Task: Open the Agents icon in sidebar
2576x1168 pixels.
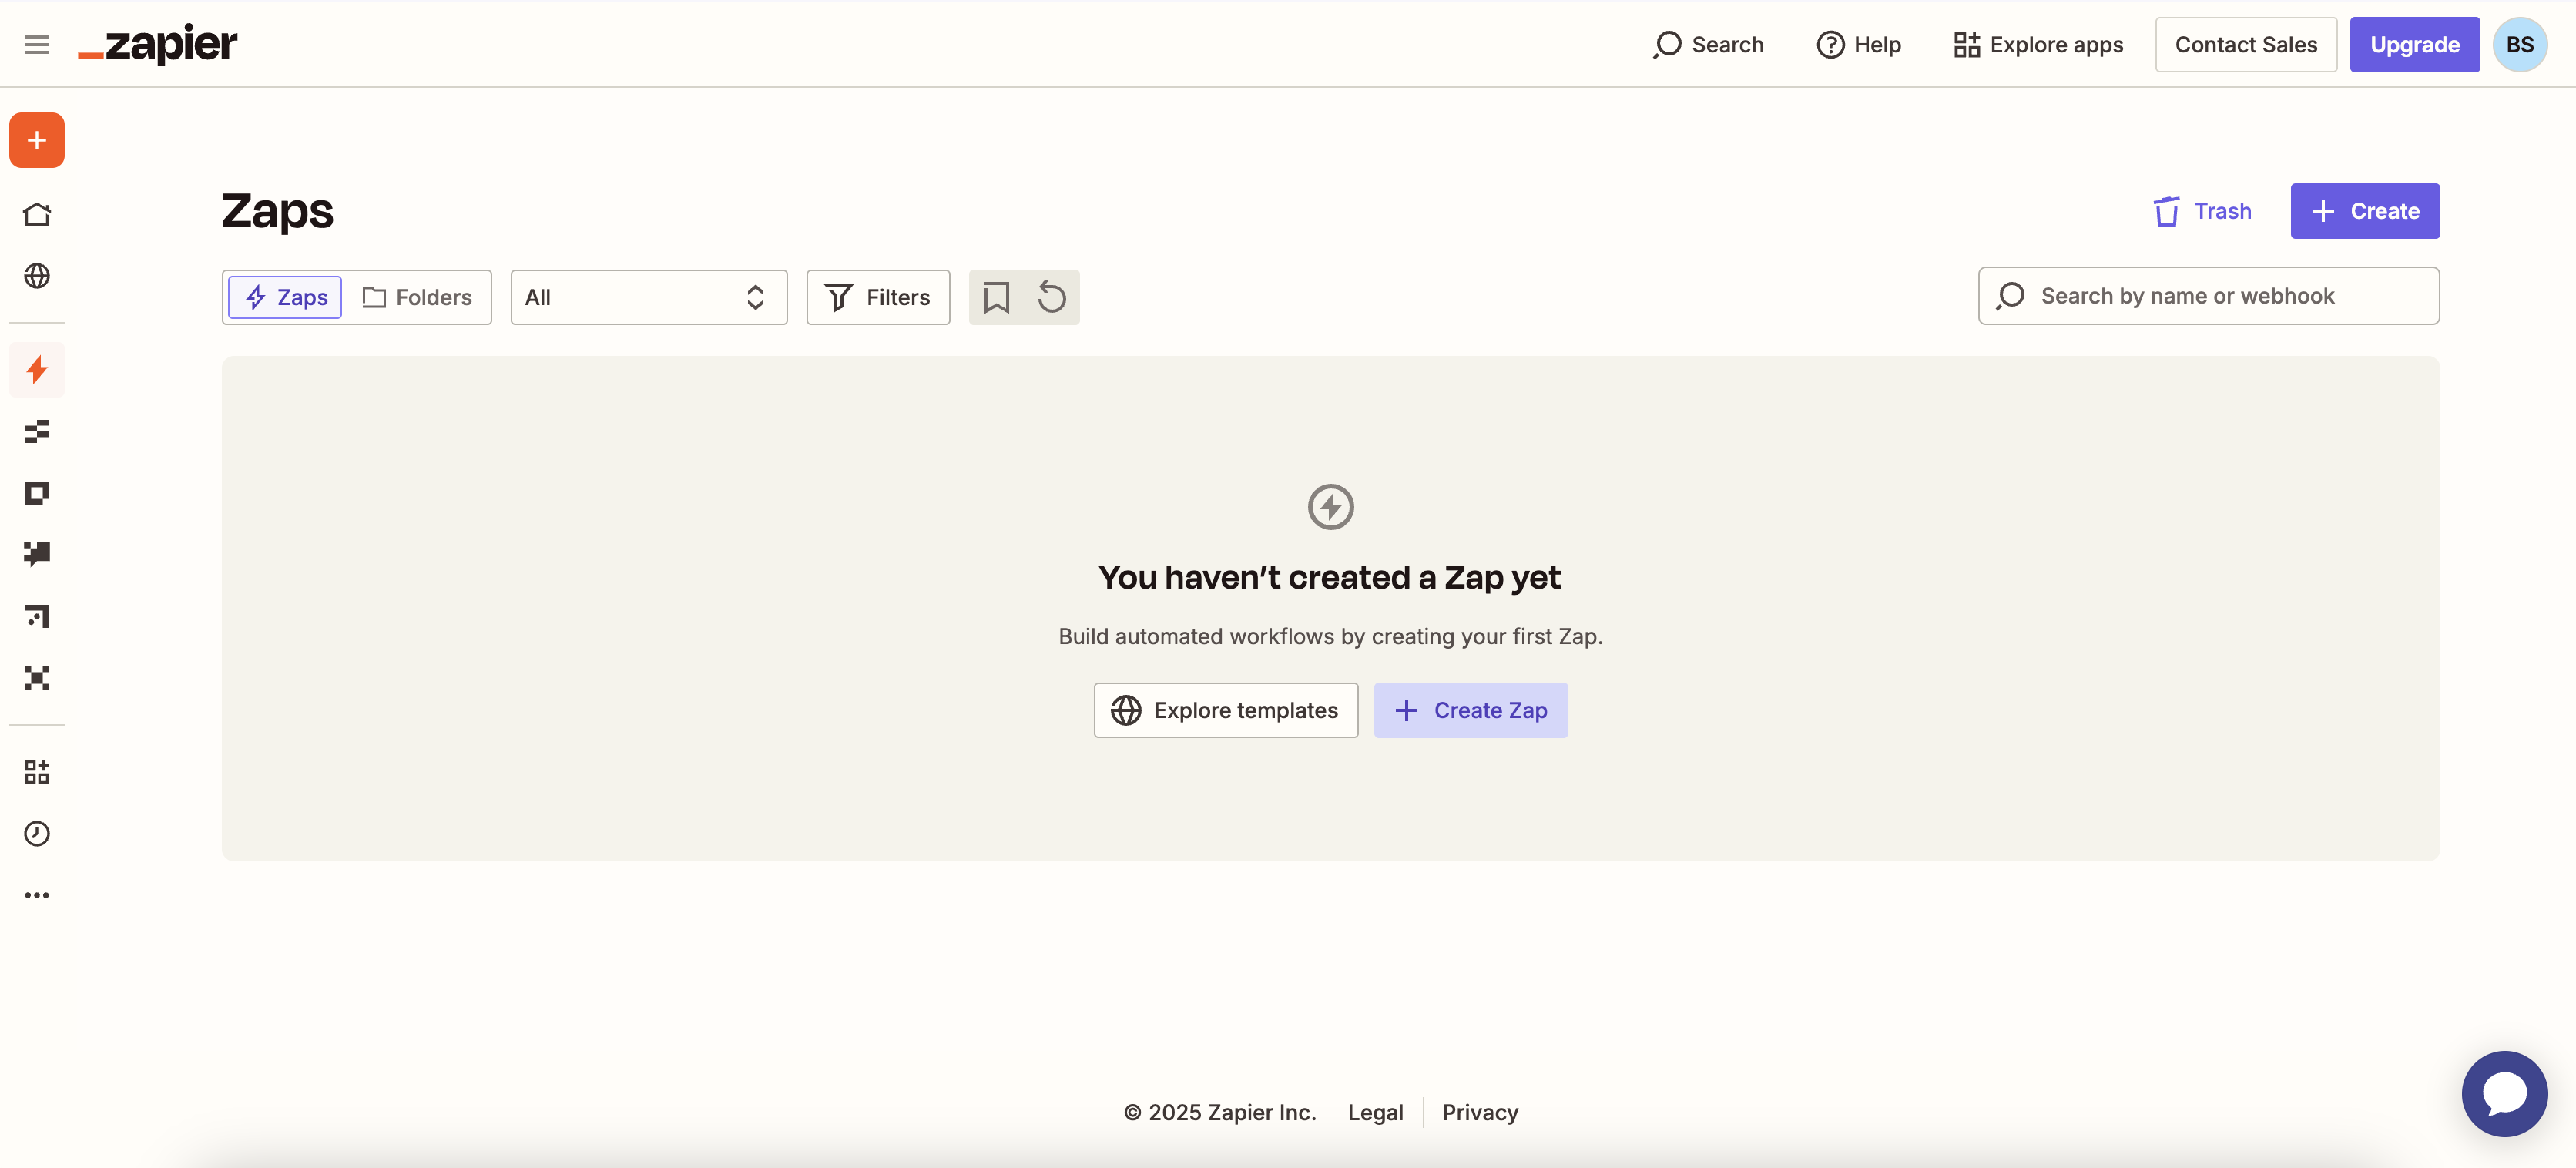Action: pos(37,678)
